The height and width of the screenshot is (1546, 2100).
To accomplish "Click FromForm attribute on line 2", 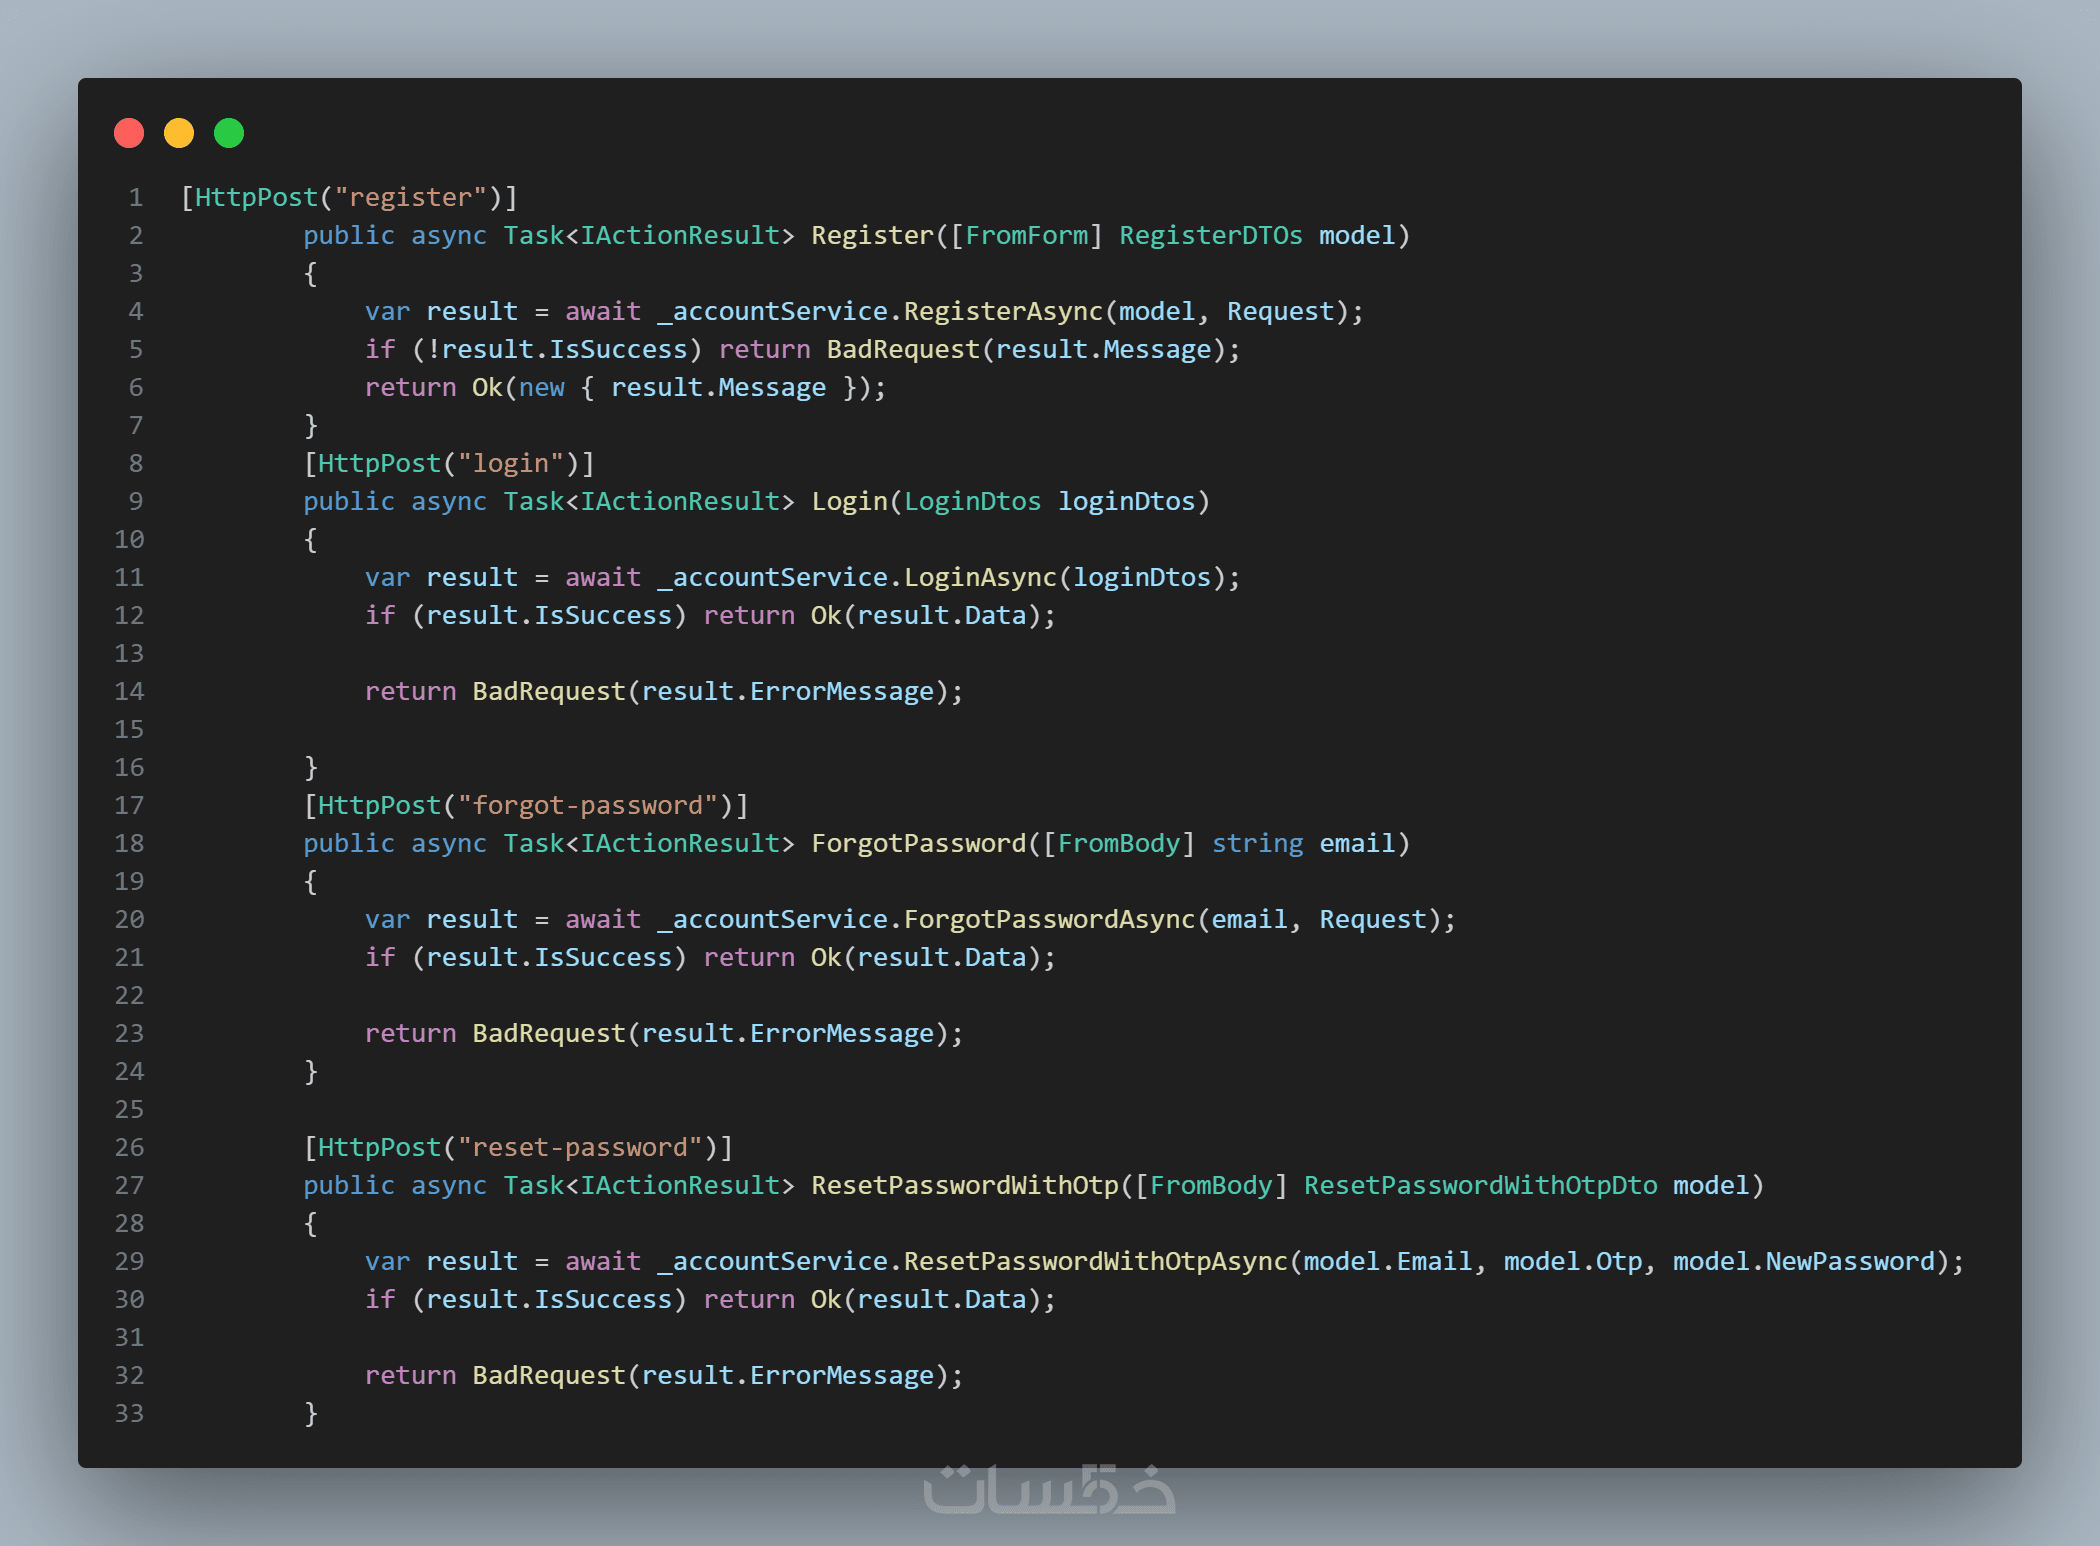I will pos(1026,236).
